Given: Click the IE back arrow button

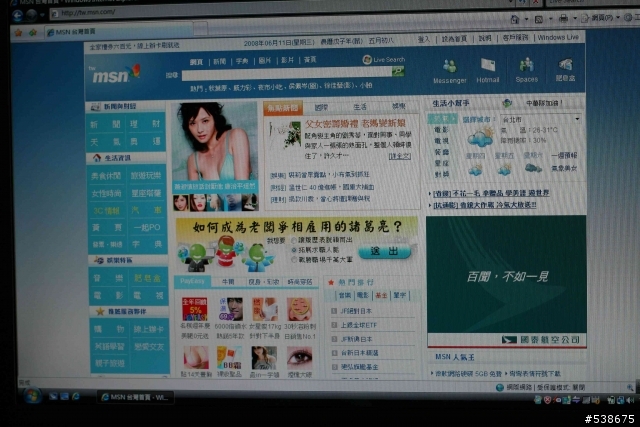Looking at the screenshot, I should click(17, 16).
